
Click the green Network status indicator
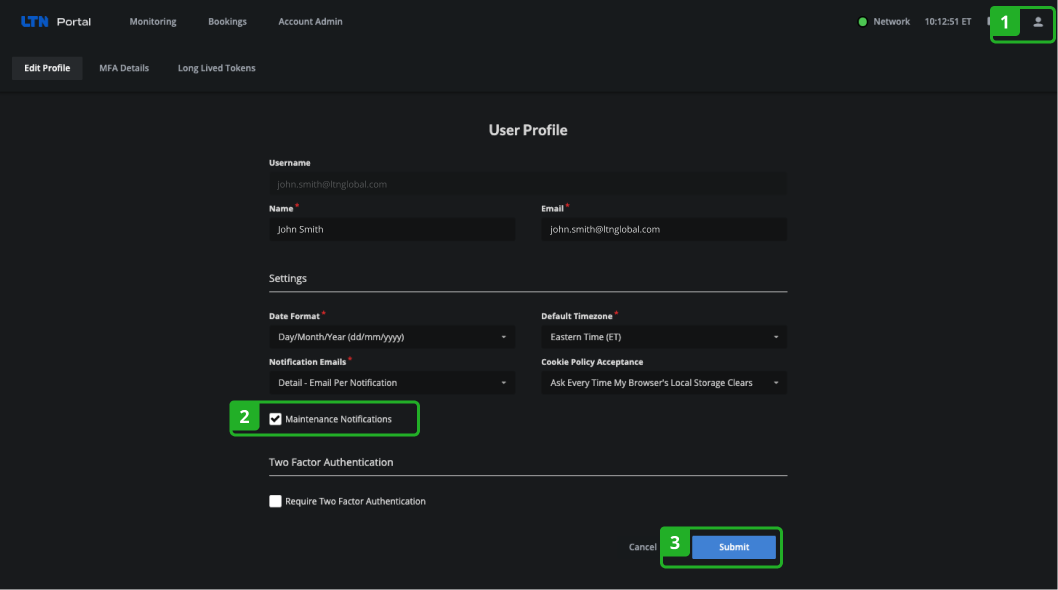click(x=862, y=22)
